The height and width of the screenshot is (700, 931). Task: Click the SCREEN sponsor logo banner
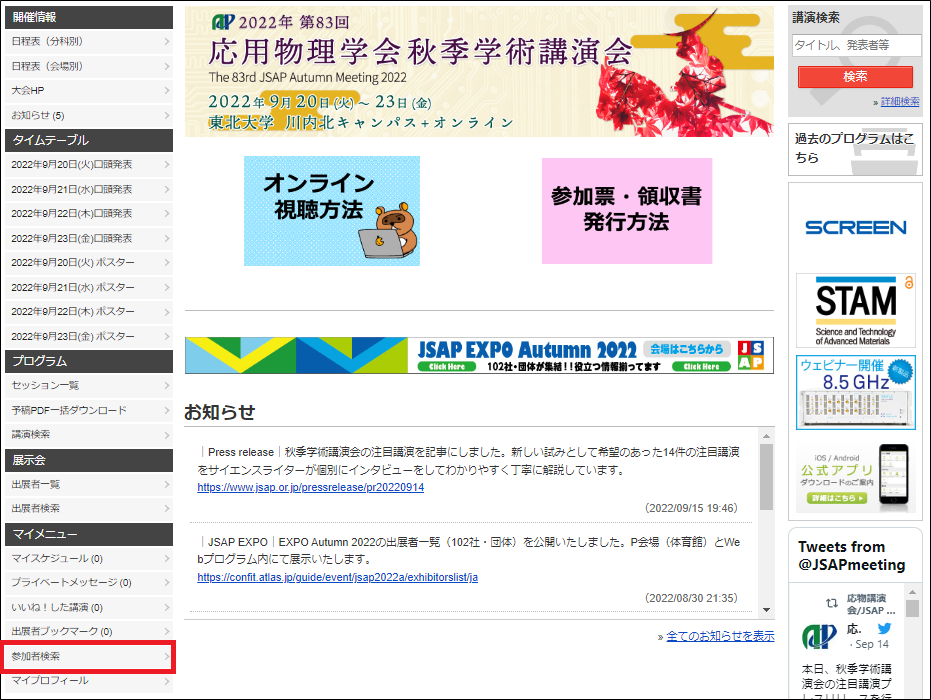(855, 227)
